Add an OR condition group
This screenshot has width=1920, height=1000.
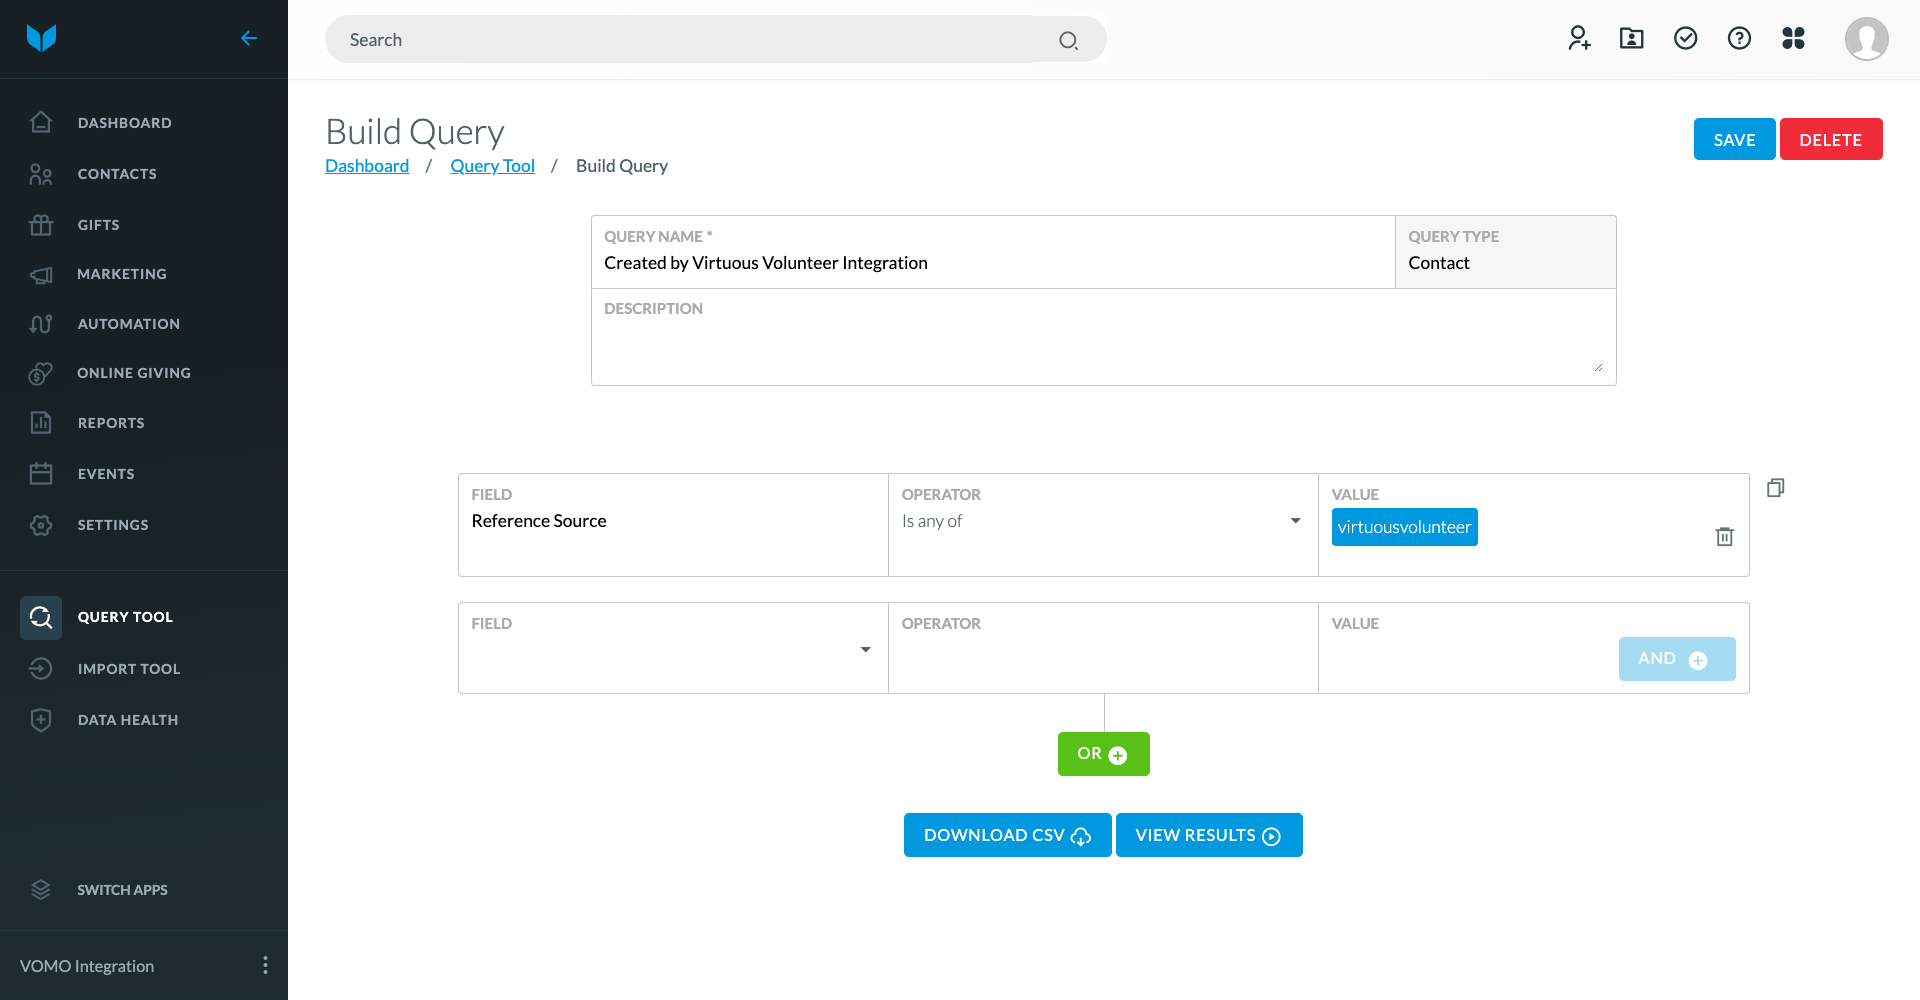(1103, 754)
